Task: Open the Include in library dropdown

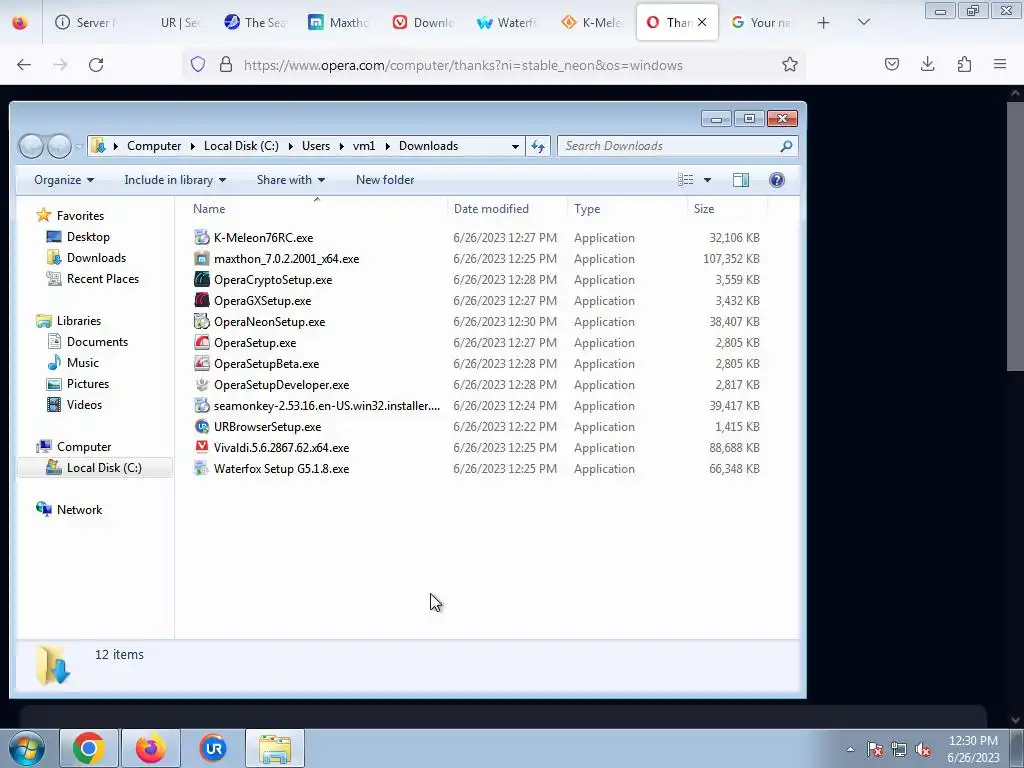Action: 175,180
